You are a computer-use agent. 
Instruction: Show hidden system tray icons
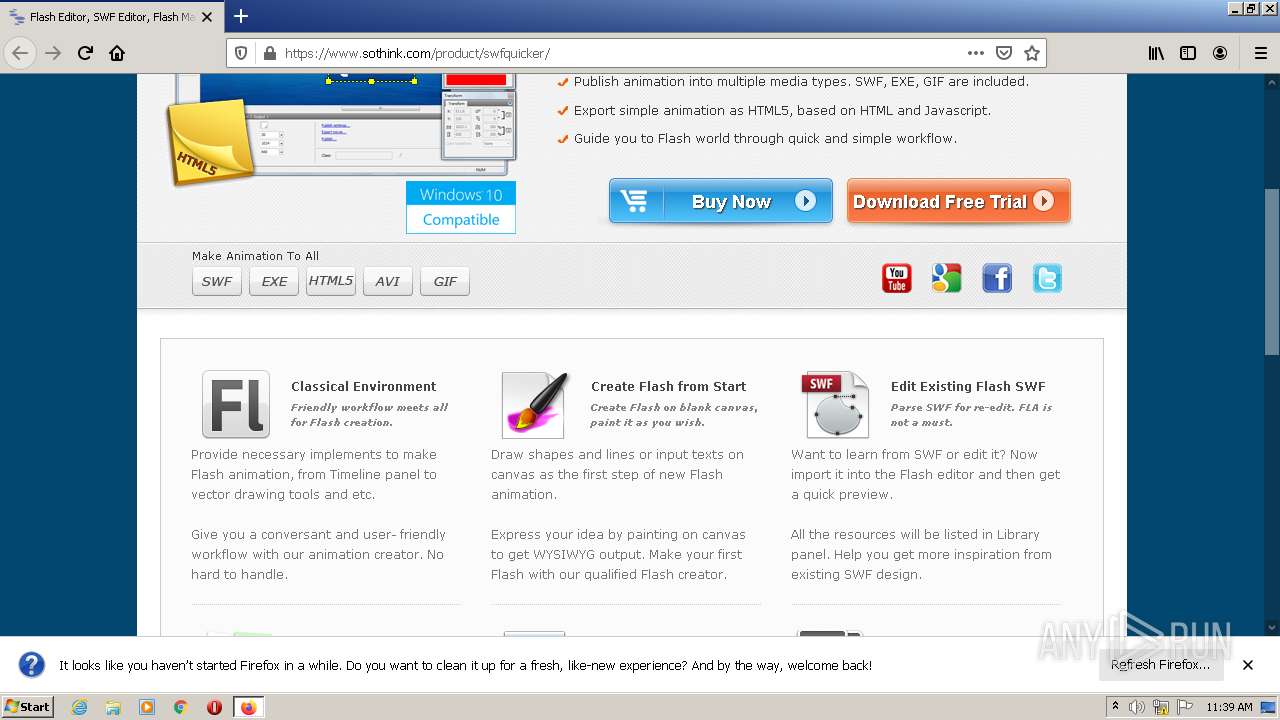tap(1116, 706)
